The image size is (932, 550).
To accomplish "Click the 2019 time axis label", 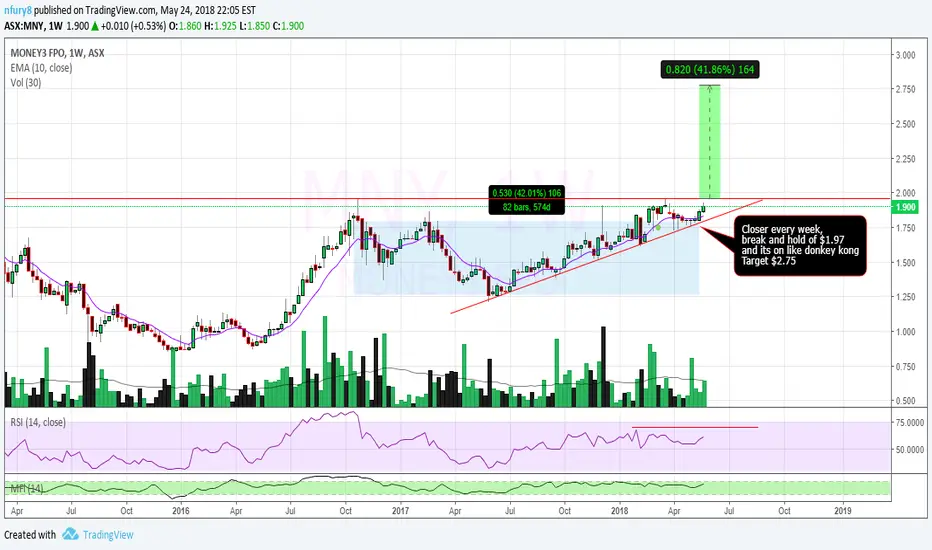I will pyautogui.click(x=842, y=510).
